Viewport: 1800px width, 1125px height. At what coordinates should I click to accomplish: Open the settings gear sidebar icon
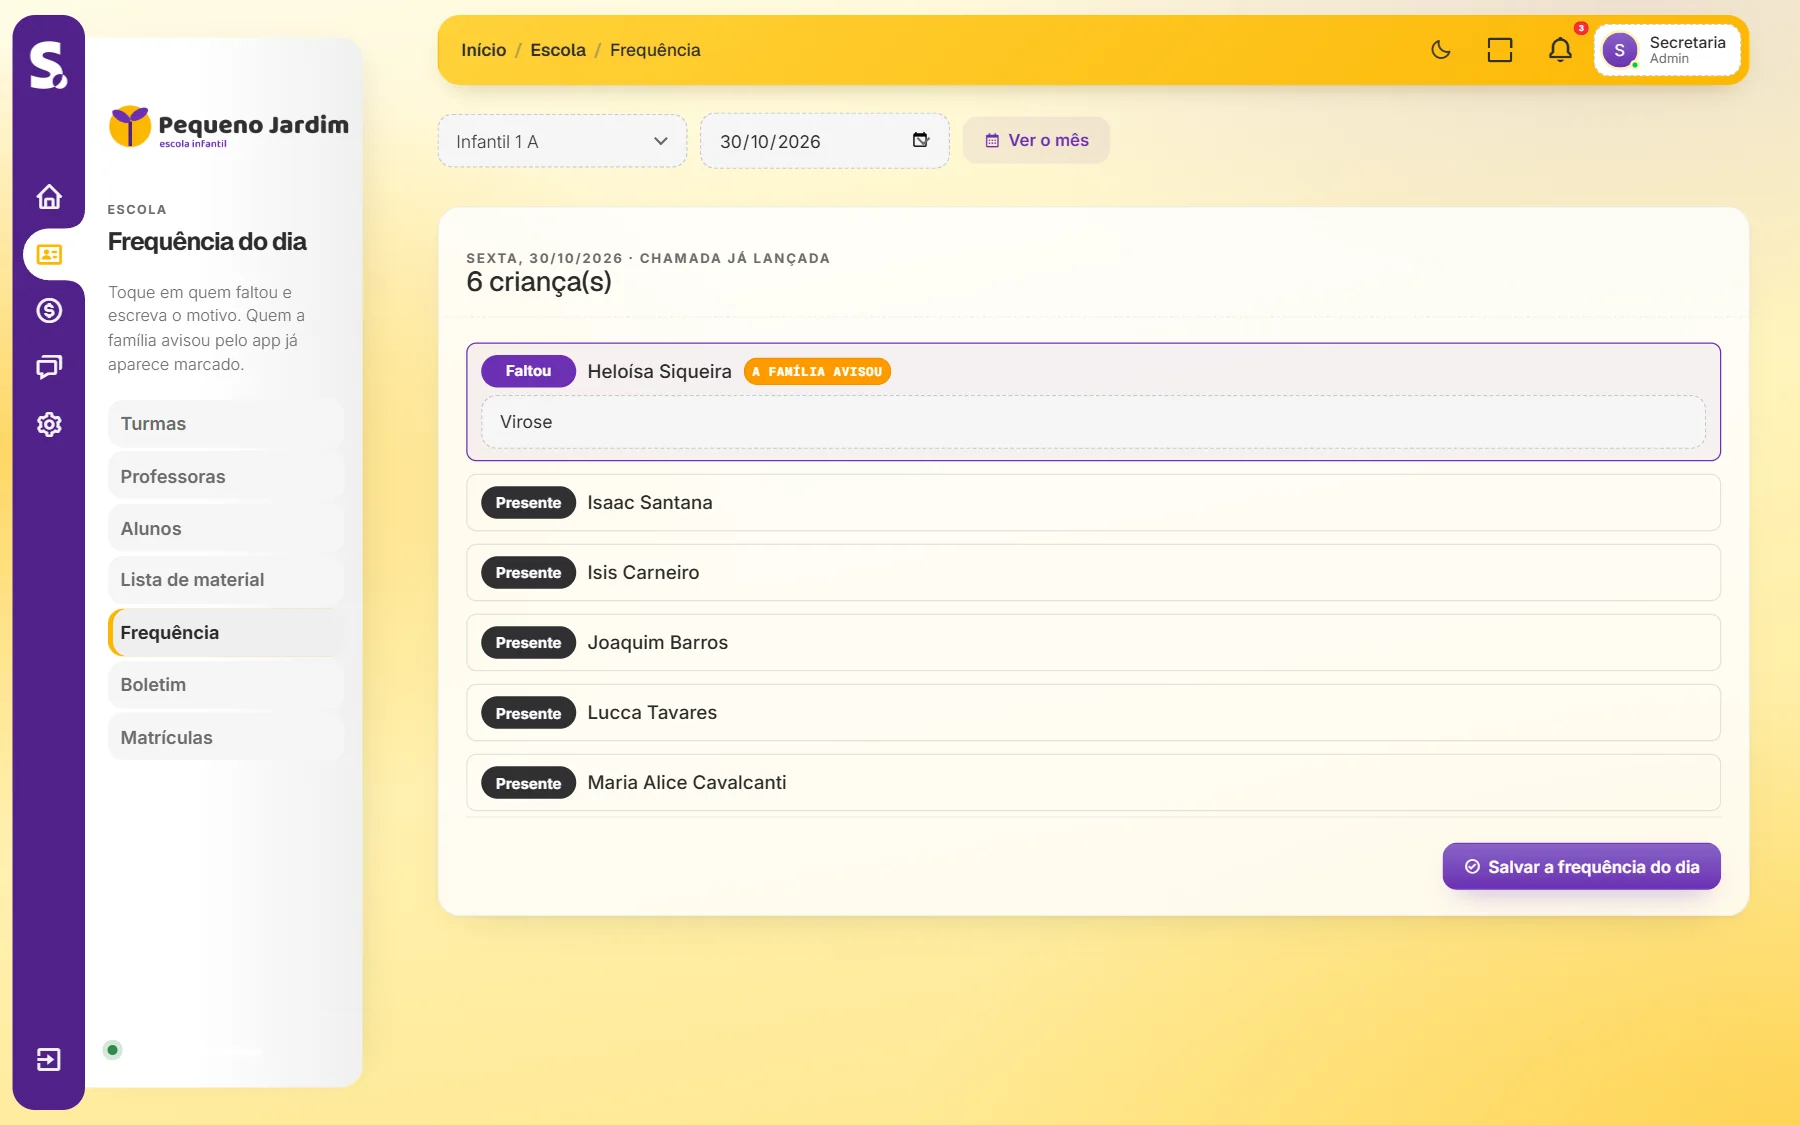(49, 424)
